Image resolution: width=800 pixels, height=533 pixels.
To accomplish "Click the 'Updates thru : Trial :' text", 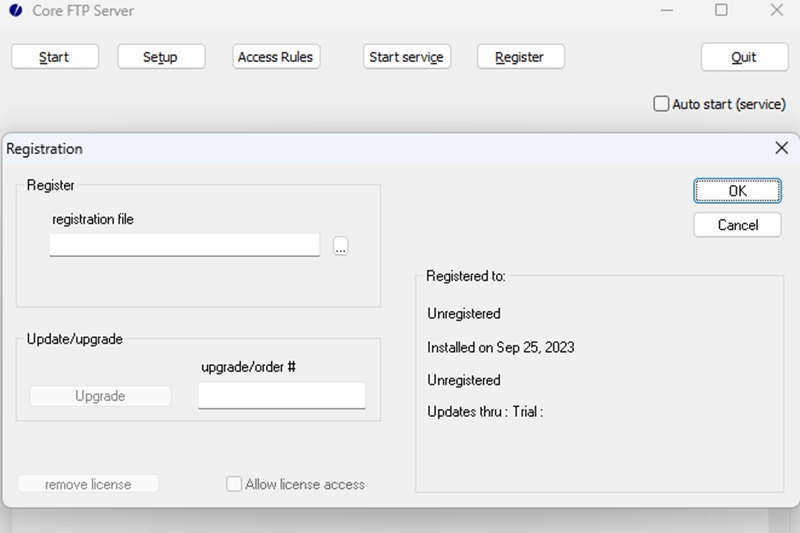I will (x=485, y=412).
